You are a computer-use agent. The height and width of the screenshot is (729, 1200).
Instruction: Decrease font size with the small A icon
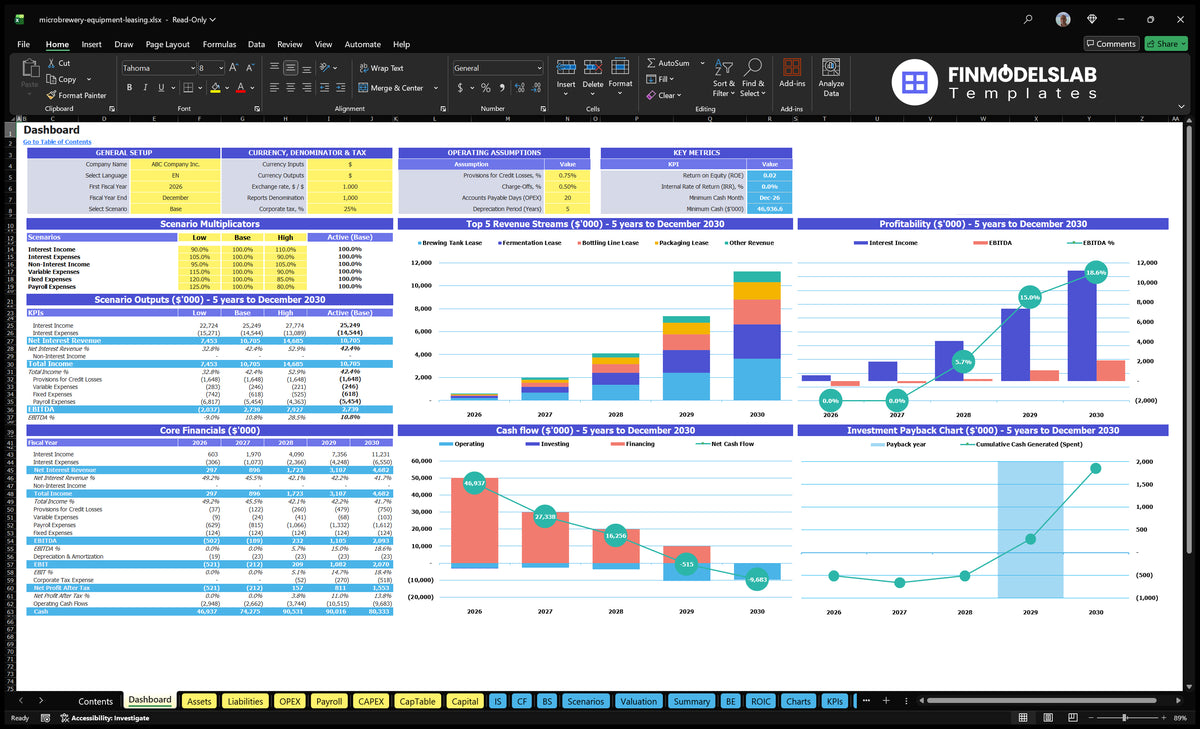[x=250, y=68]
